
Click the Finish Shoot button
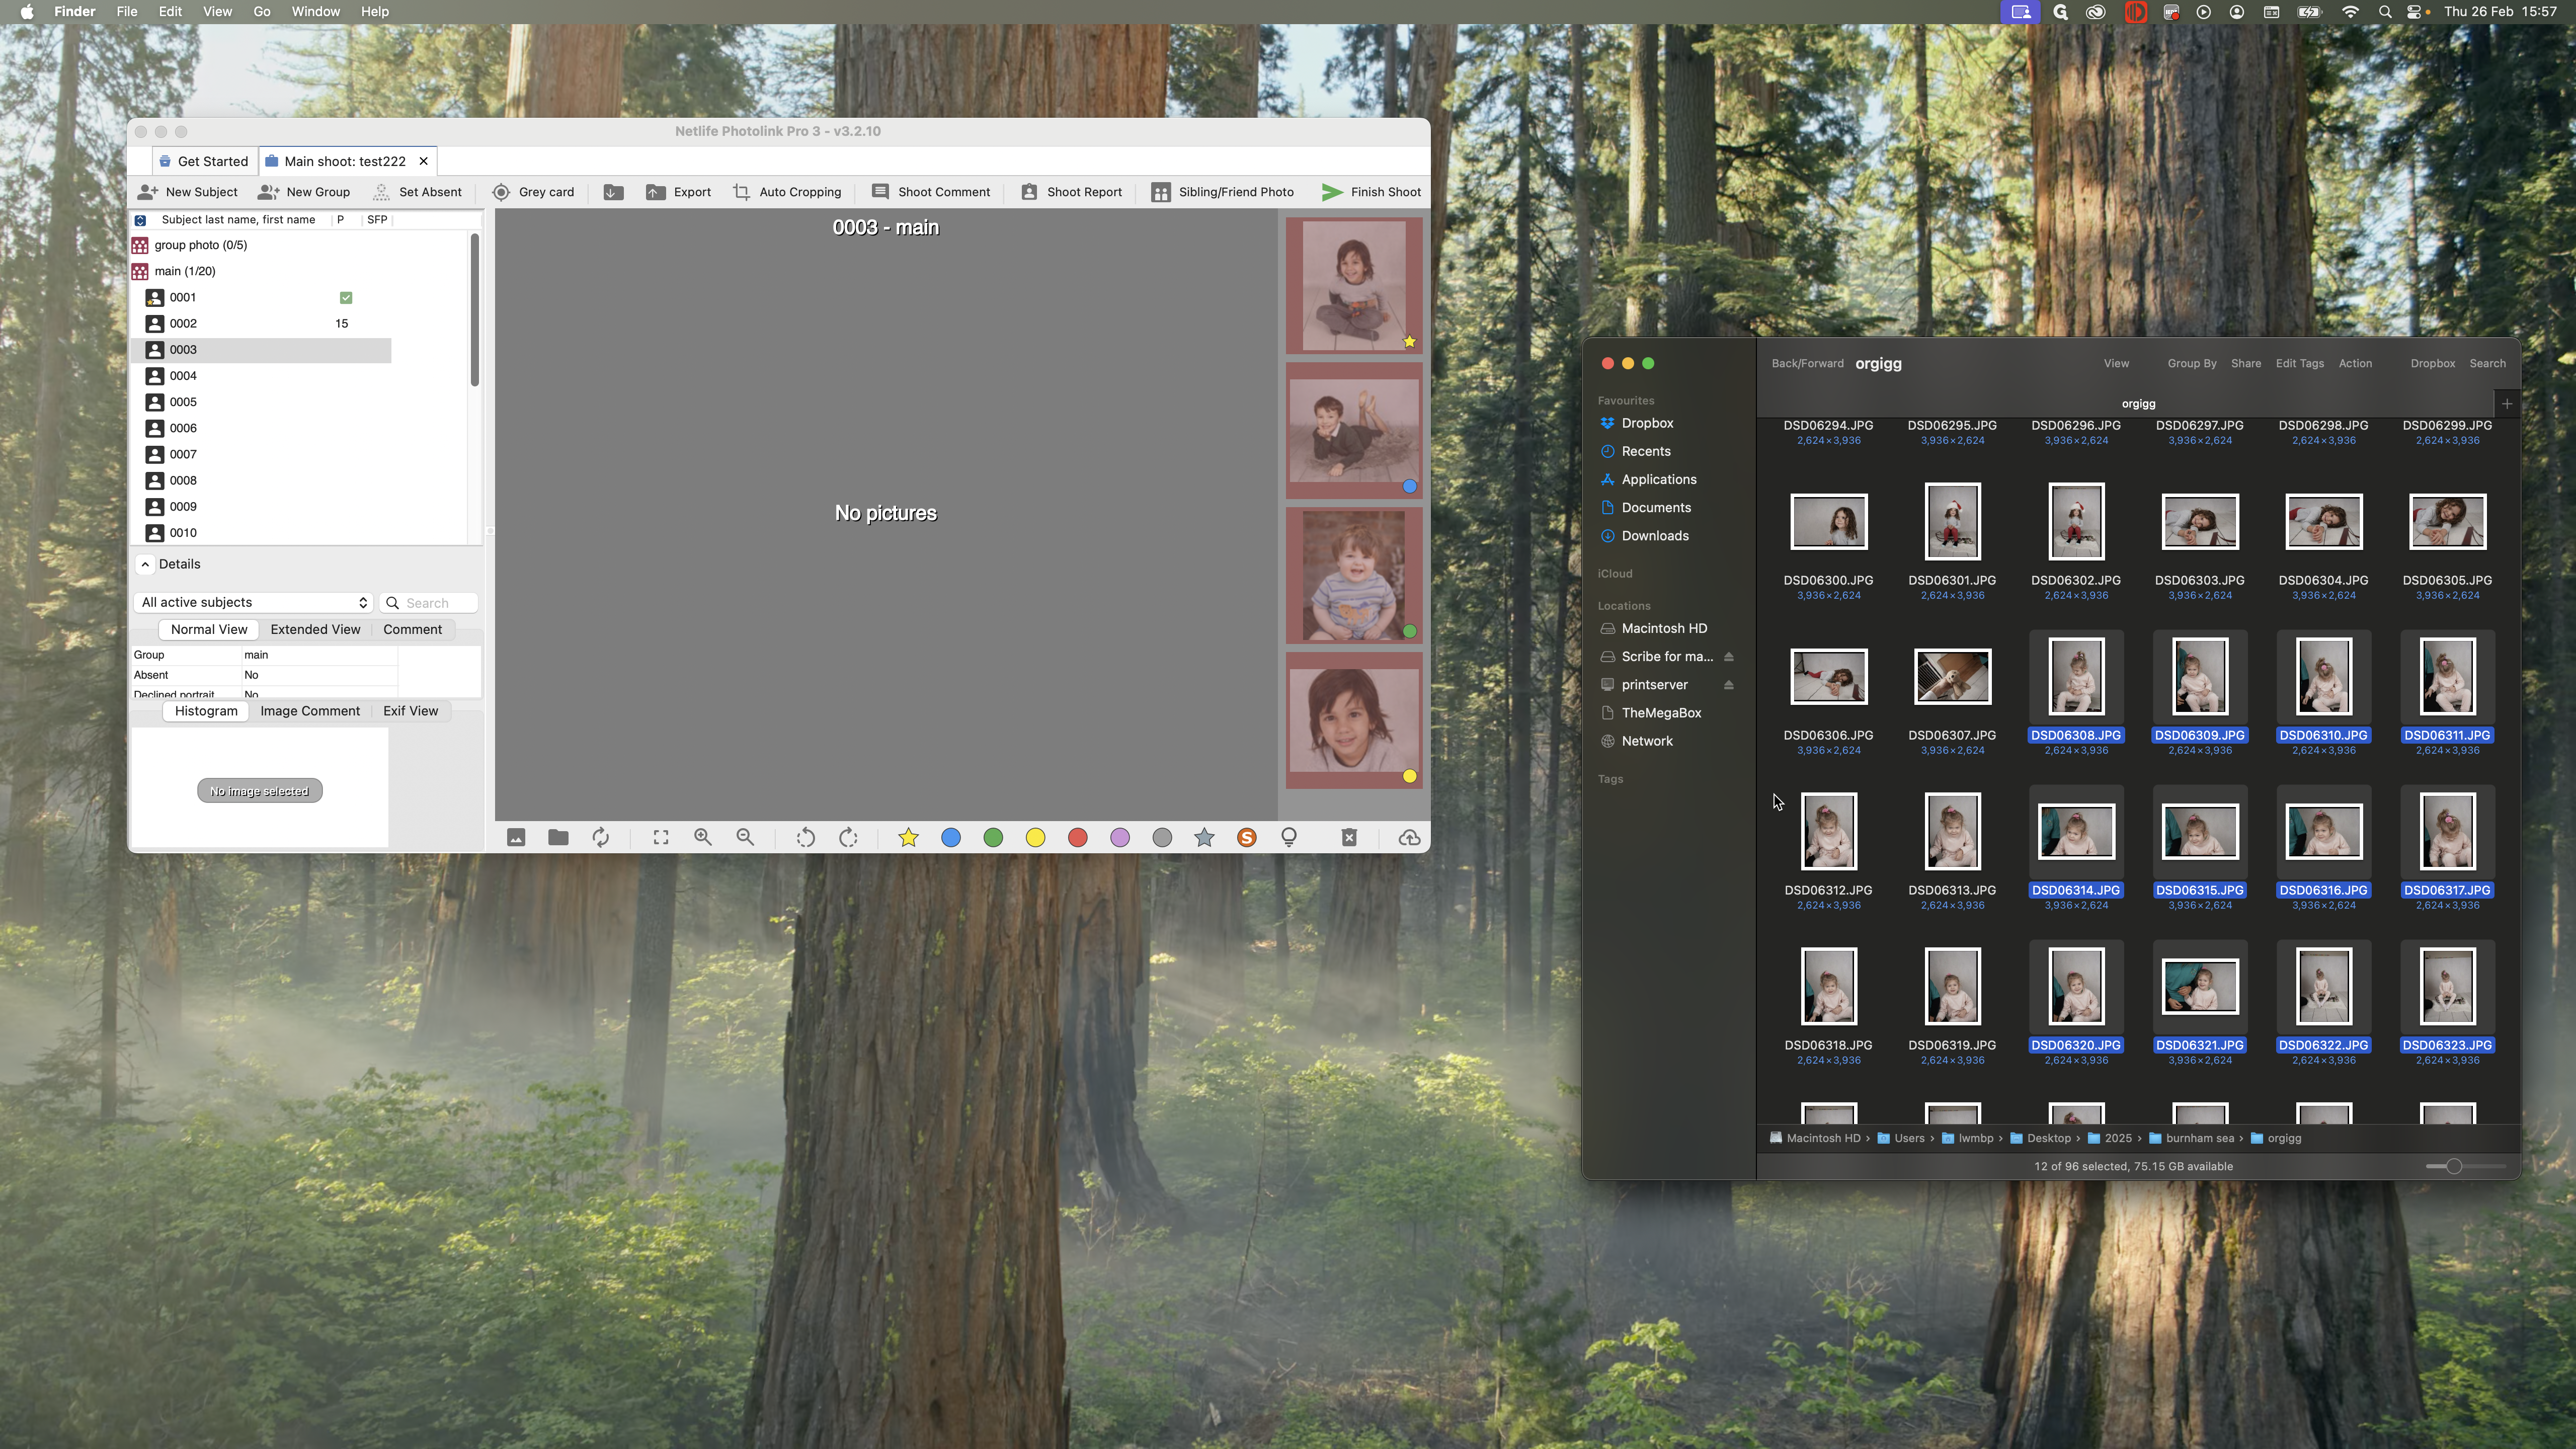point(1371,192)
